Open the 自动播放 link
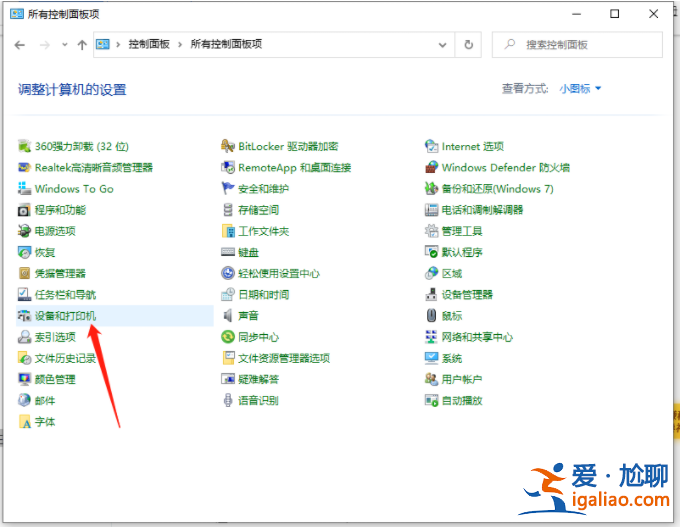 (462, 400)
